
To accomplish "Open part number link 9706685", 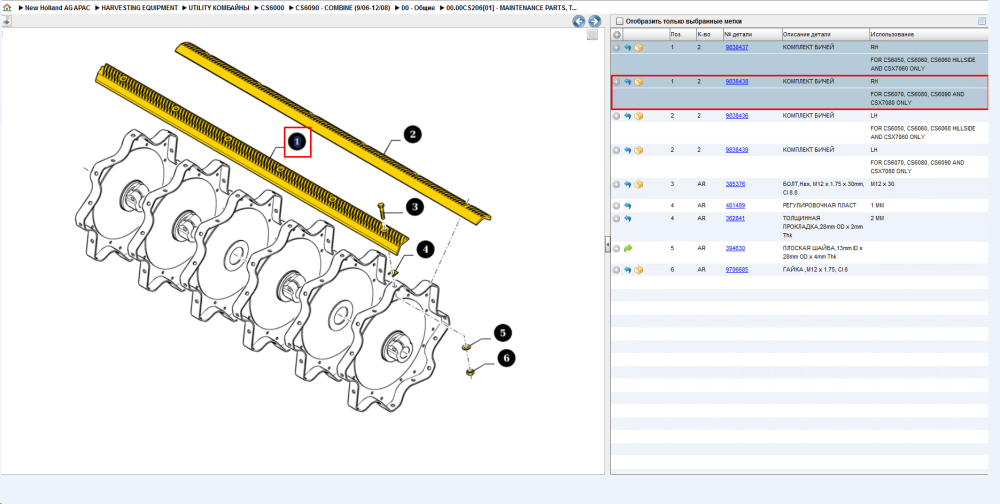I will [x=737, y=271].
